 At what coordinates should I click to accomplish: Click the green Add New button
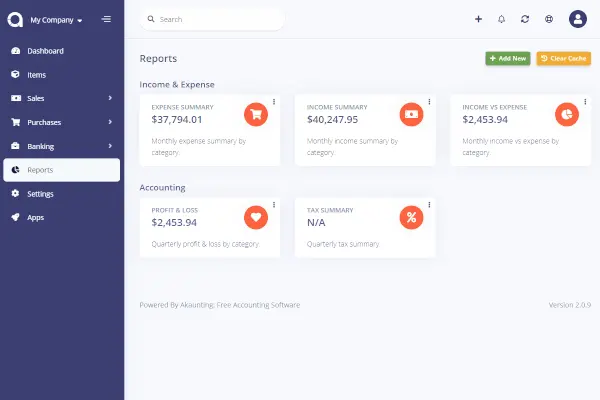[x=507, y=59]
